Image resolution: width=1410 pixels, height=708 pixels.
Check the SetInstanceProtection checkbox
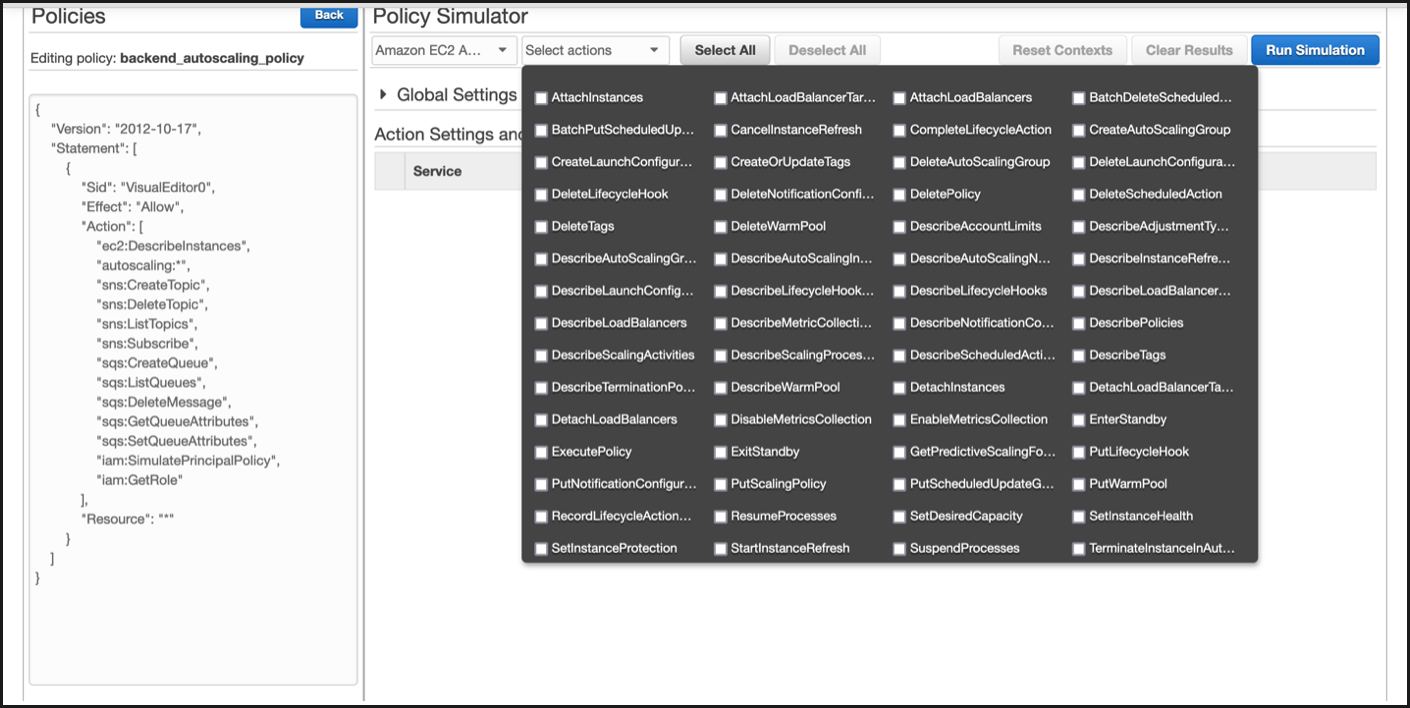tap(541, 549)
